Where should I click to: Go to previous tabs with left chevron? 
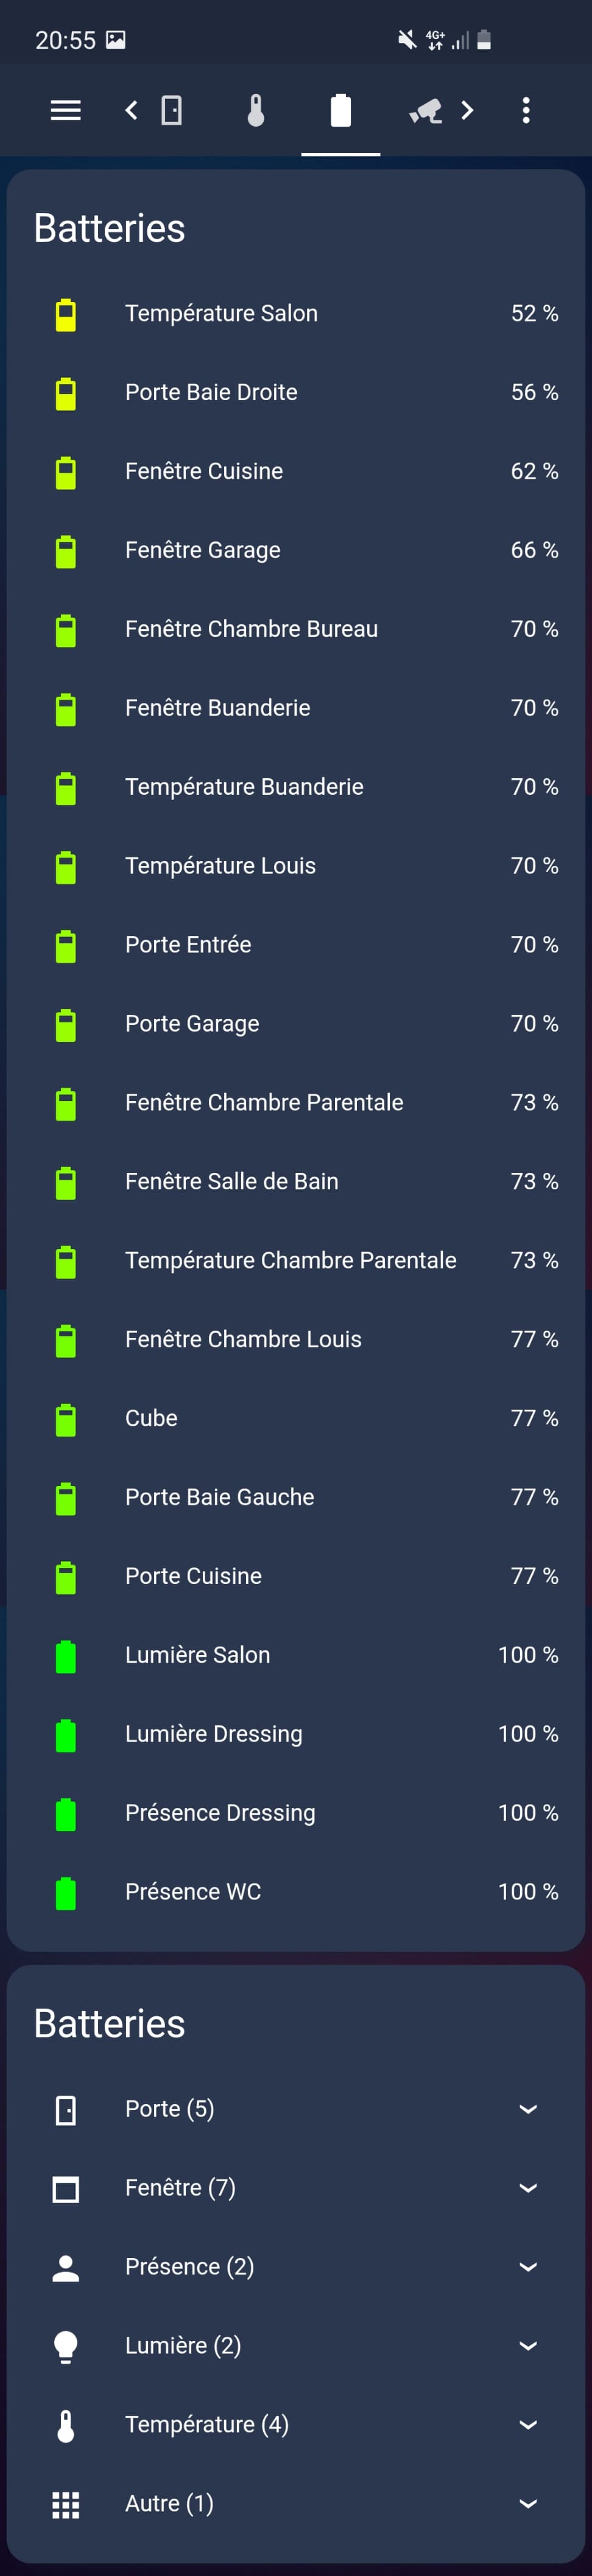[x=131, y=110]
